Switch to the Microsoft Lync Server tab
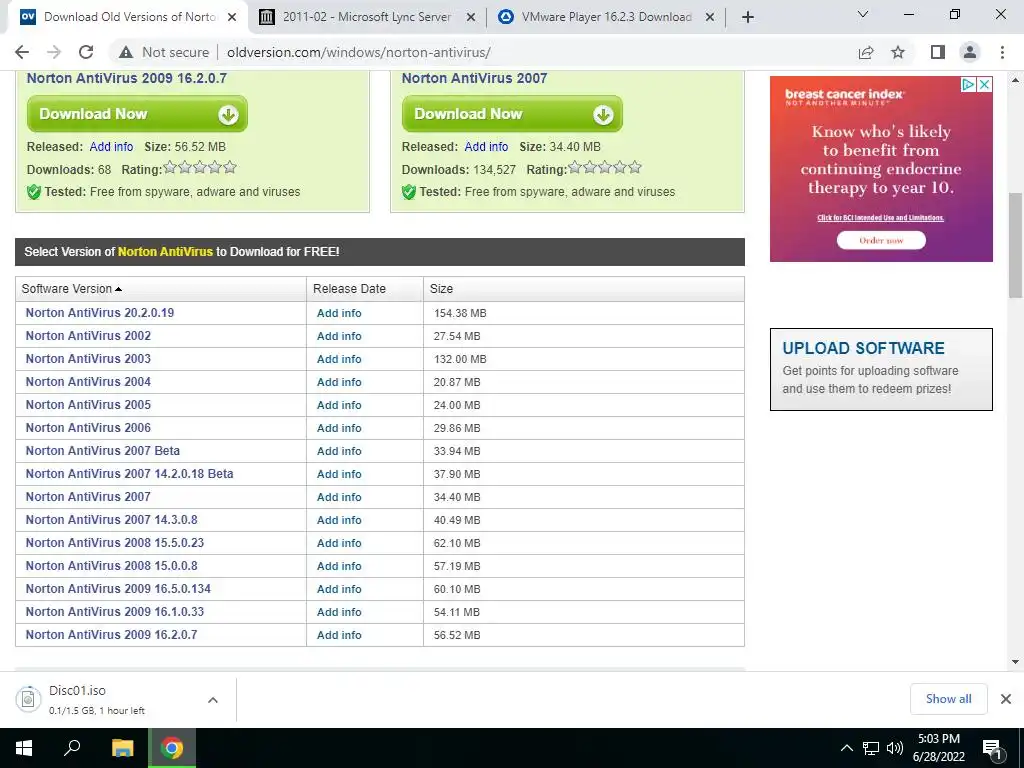The image size is (1024, 768). coord(367,18)
